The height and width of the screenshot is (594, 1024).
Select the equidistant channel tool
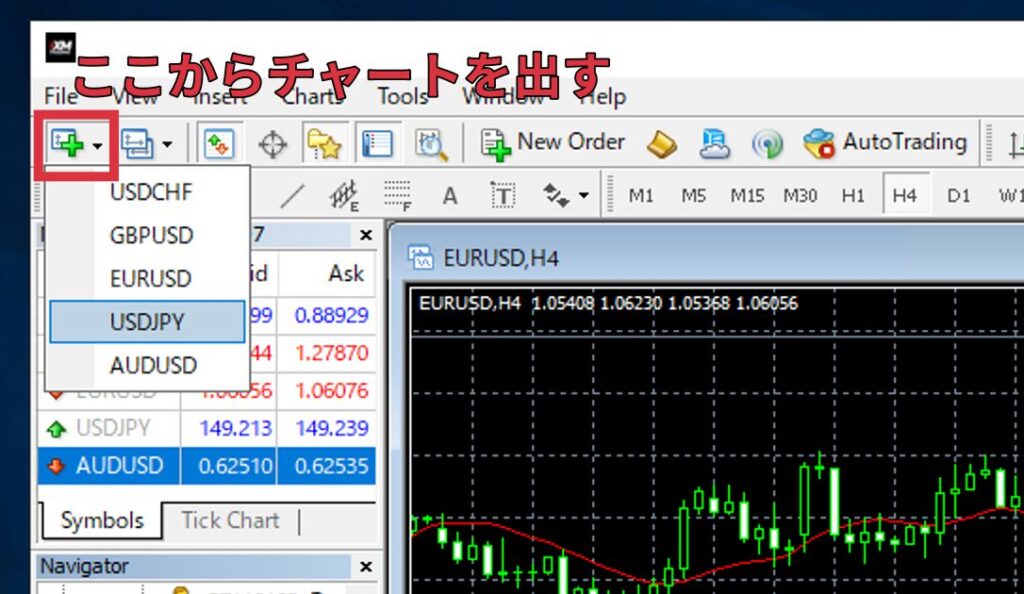point(344,196)
